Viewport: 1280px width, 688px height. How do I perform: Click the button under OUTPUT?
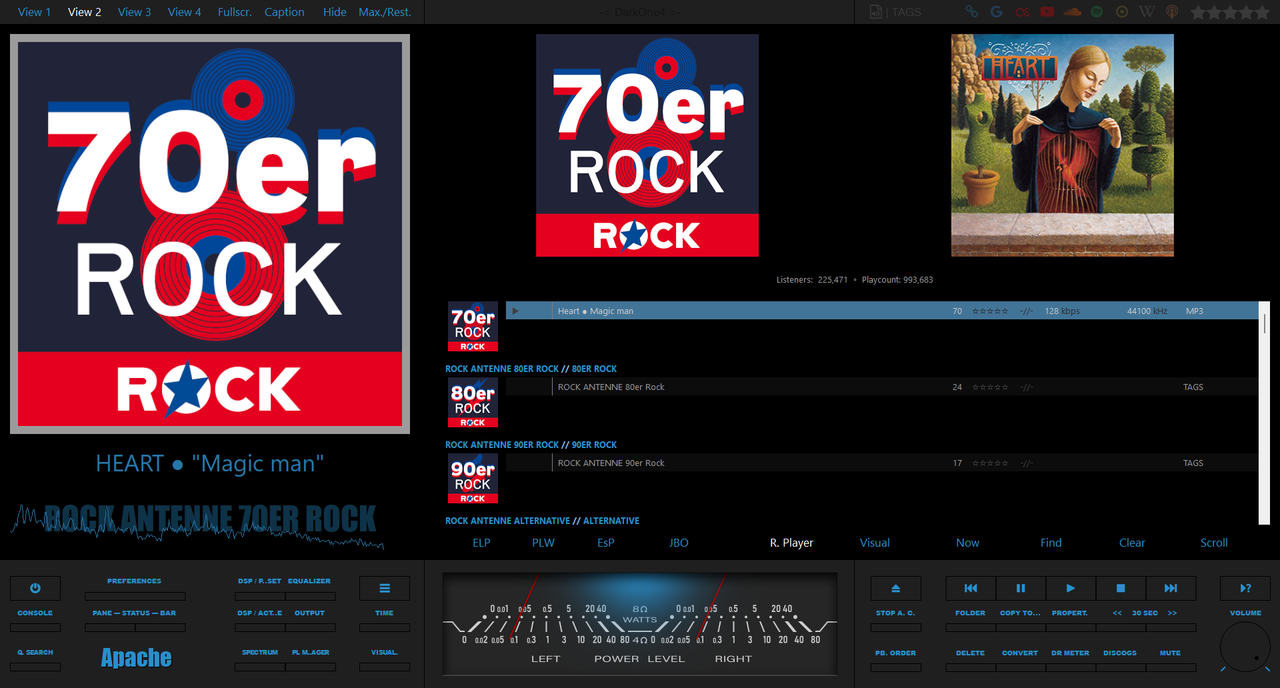310,628
